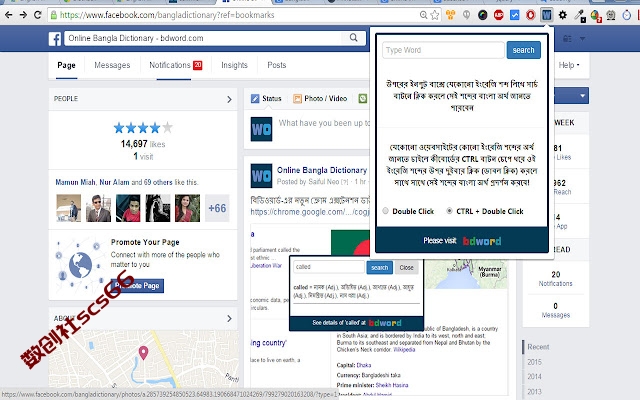Viewport: 640px width, 400px height.
Task: Open the Insights tab
Action: click(x=234, y=65)
